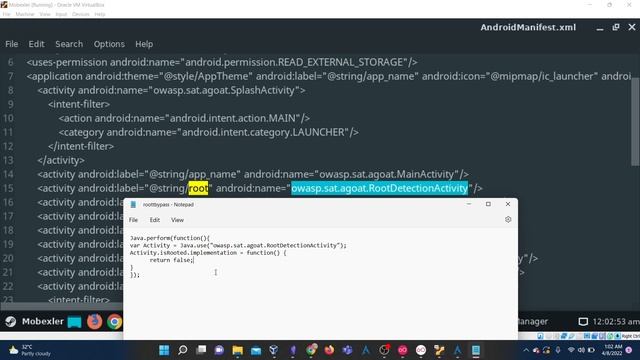Launch Chrome from the Mobexler panel

pyautogui.click(x=115, y=322)
